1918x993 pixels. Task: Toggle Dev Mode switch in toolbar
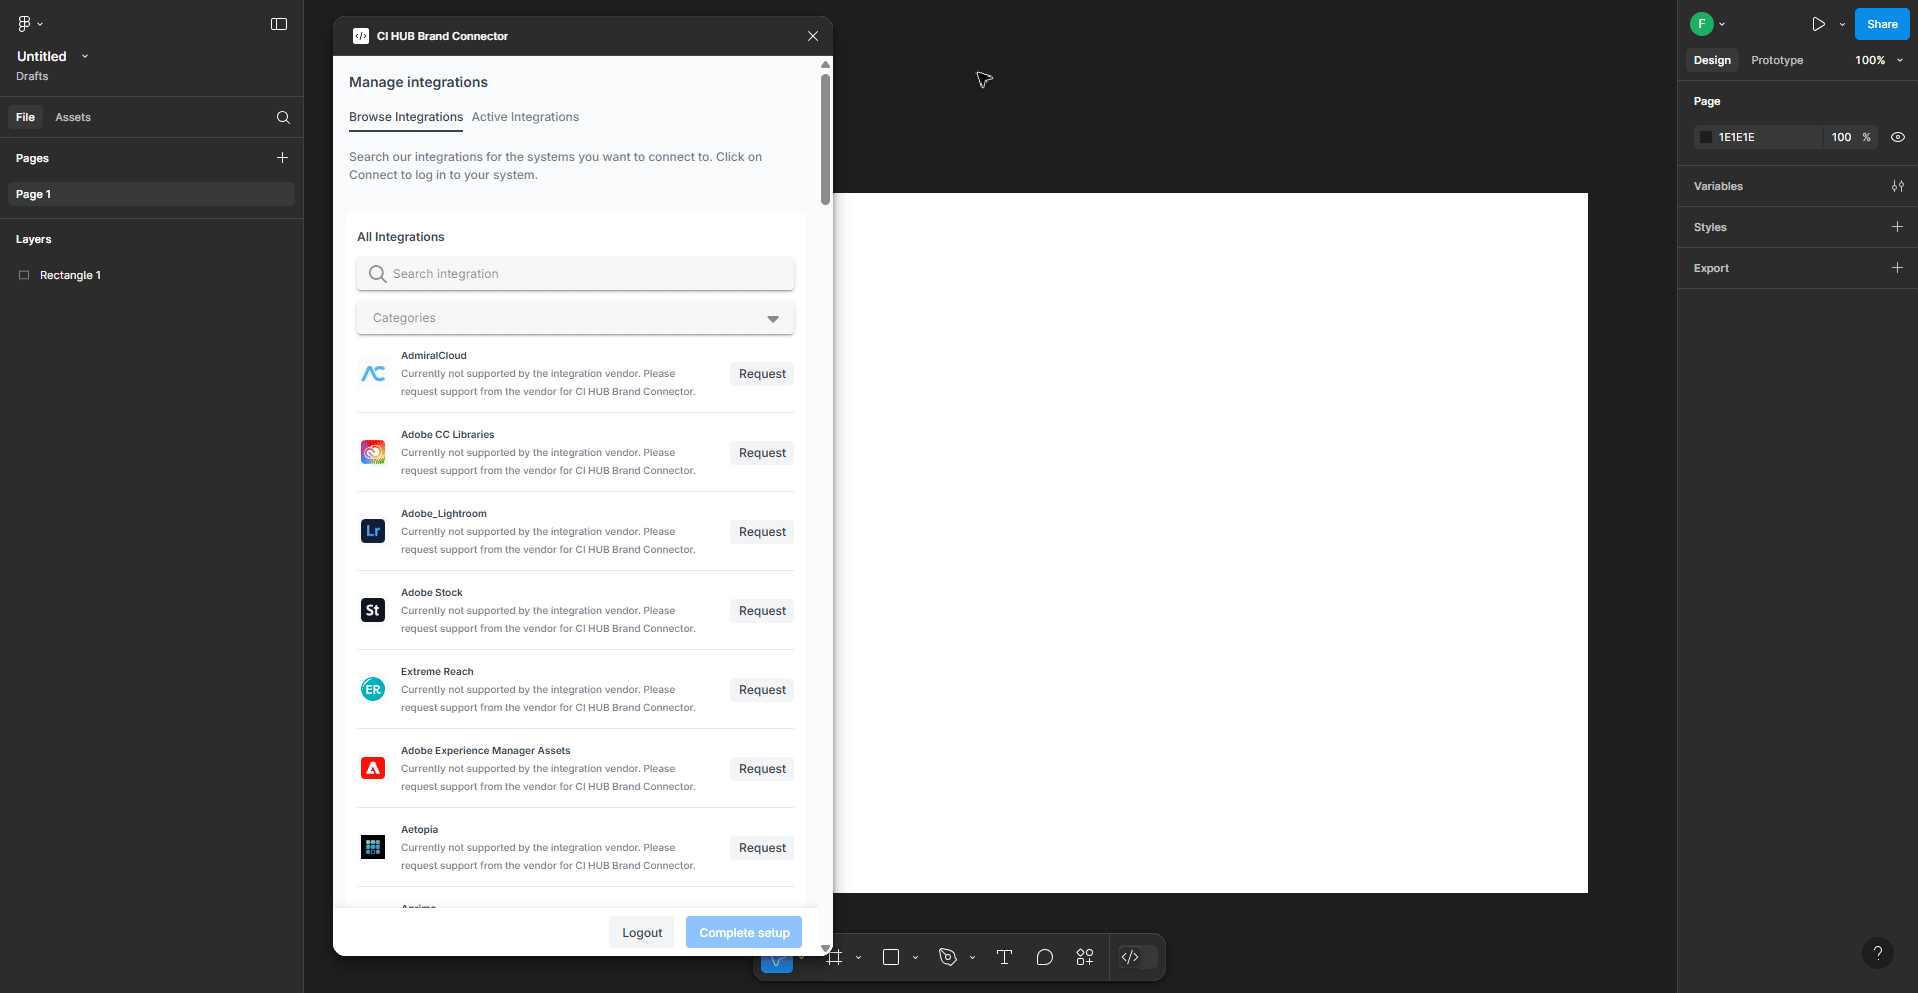tap(1138, 957)
